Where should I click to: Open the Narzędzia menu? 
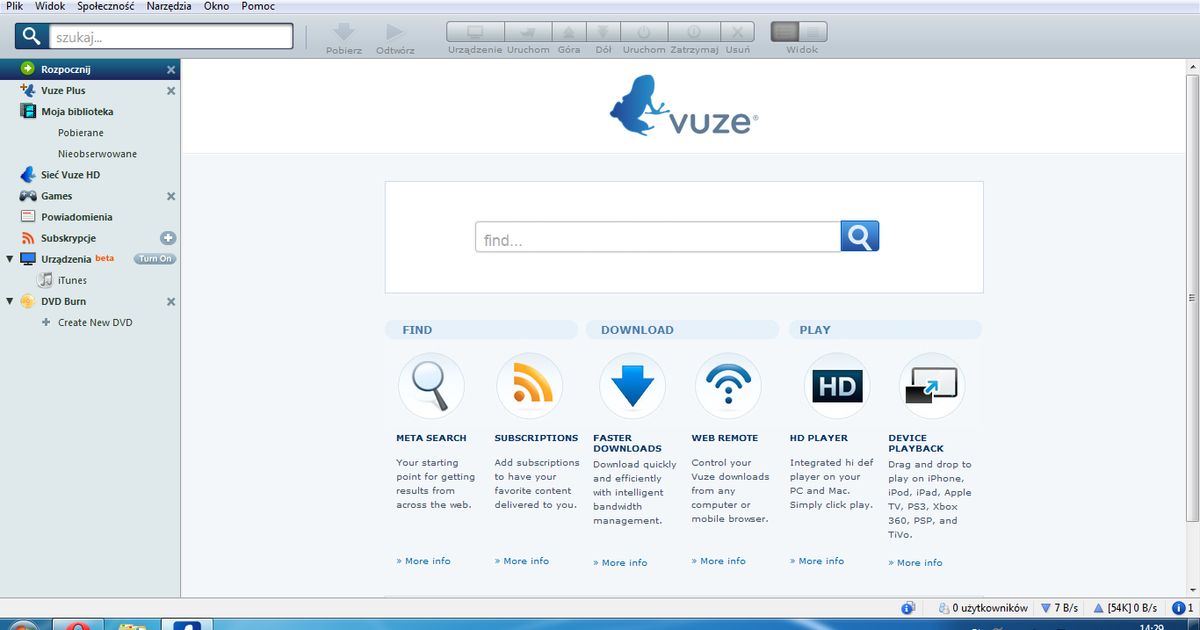[x=166, y=6]
